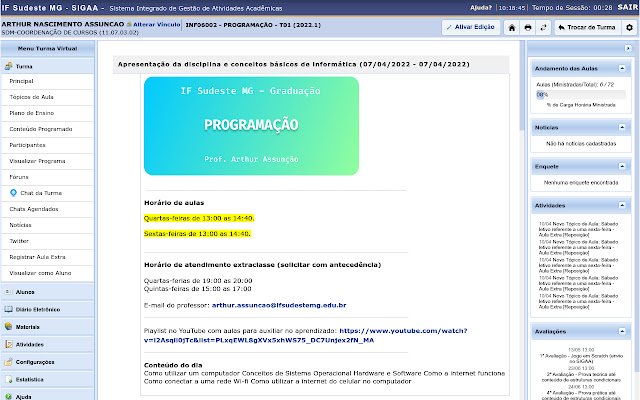Screen dimensions: 640x400
Task: Expand the Materiais menu section
Action: (48, 327)
